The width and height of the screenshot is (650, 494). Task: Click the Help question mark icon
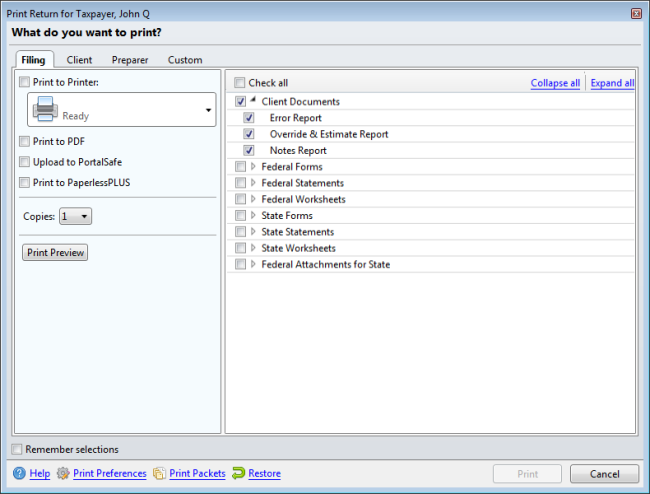[x=19, y=473]
